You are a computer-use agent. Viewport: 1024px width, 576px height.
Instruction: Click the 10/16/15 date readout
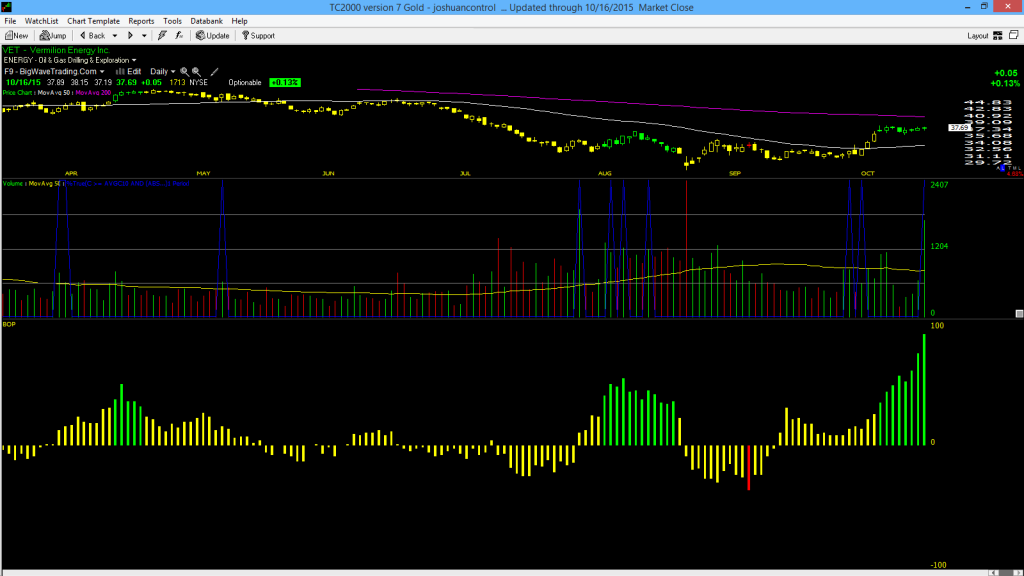click(23, 82)
